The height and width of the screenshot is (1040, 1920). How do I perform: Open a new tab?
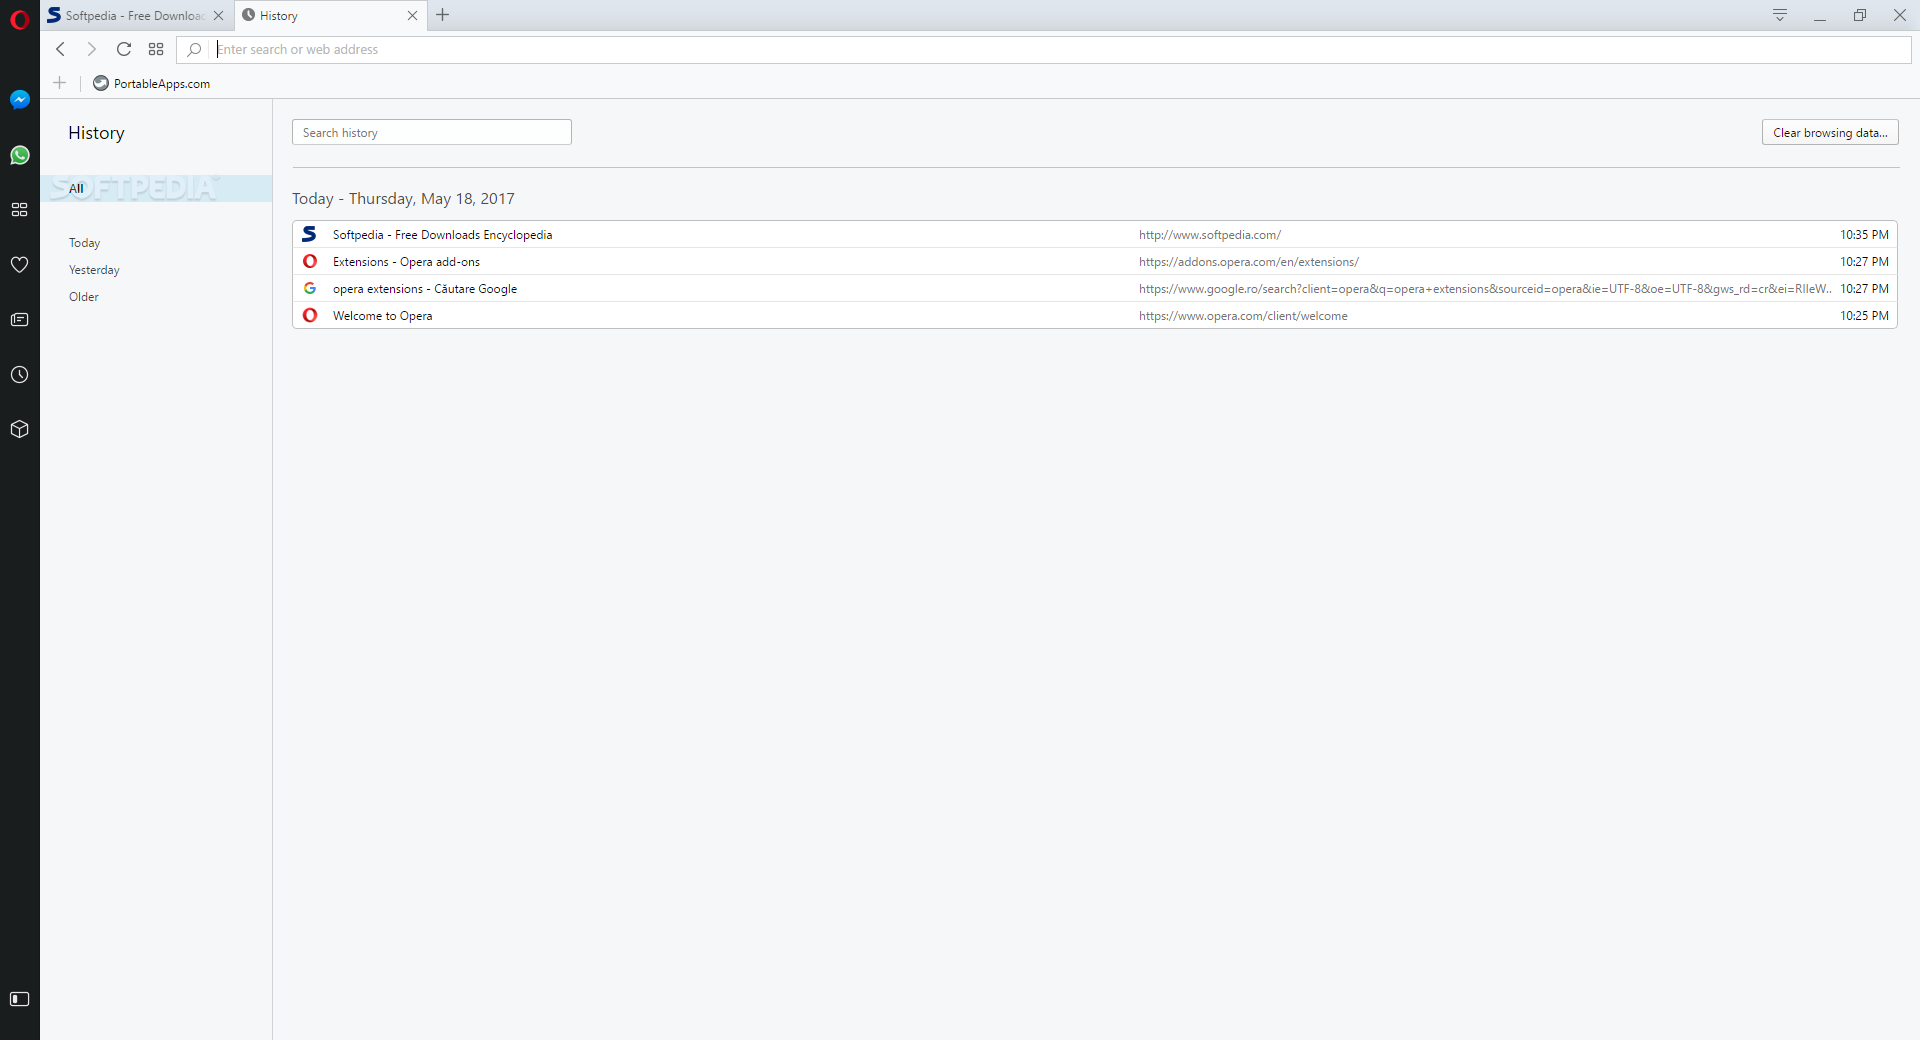click(x=443, y=15)
